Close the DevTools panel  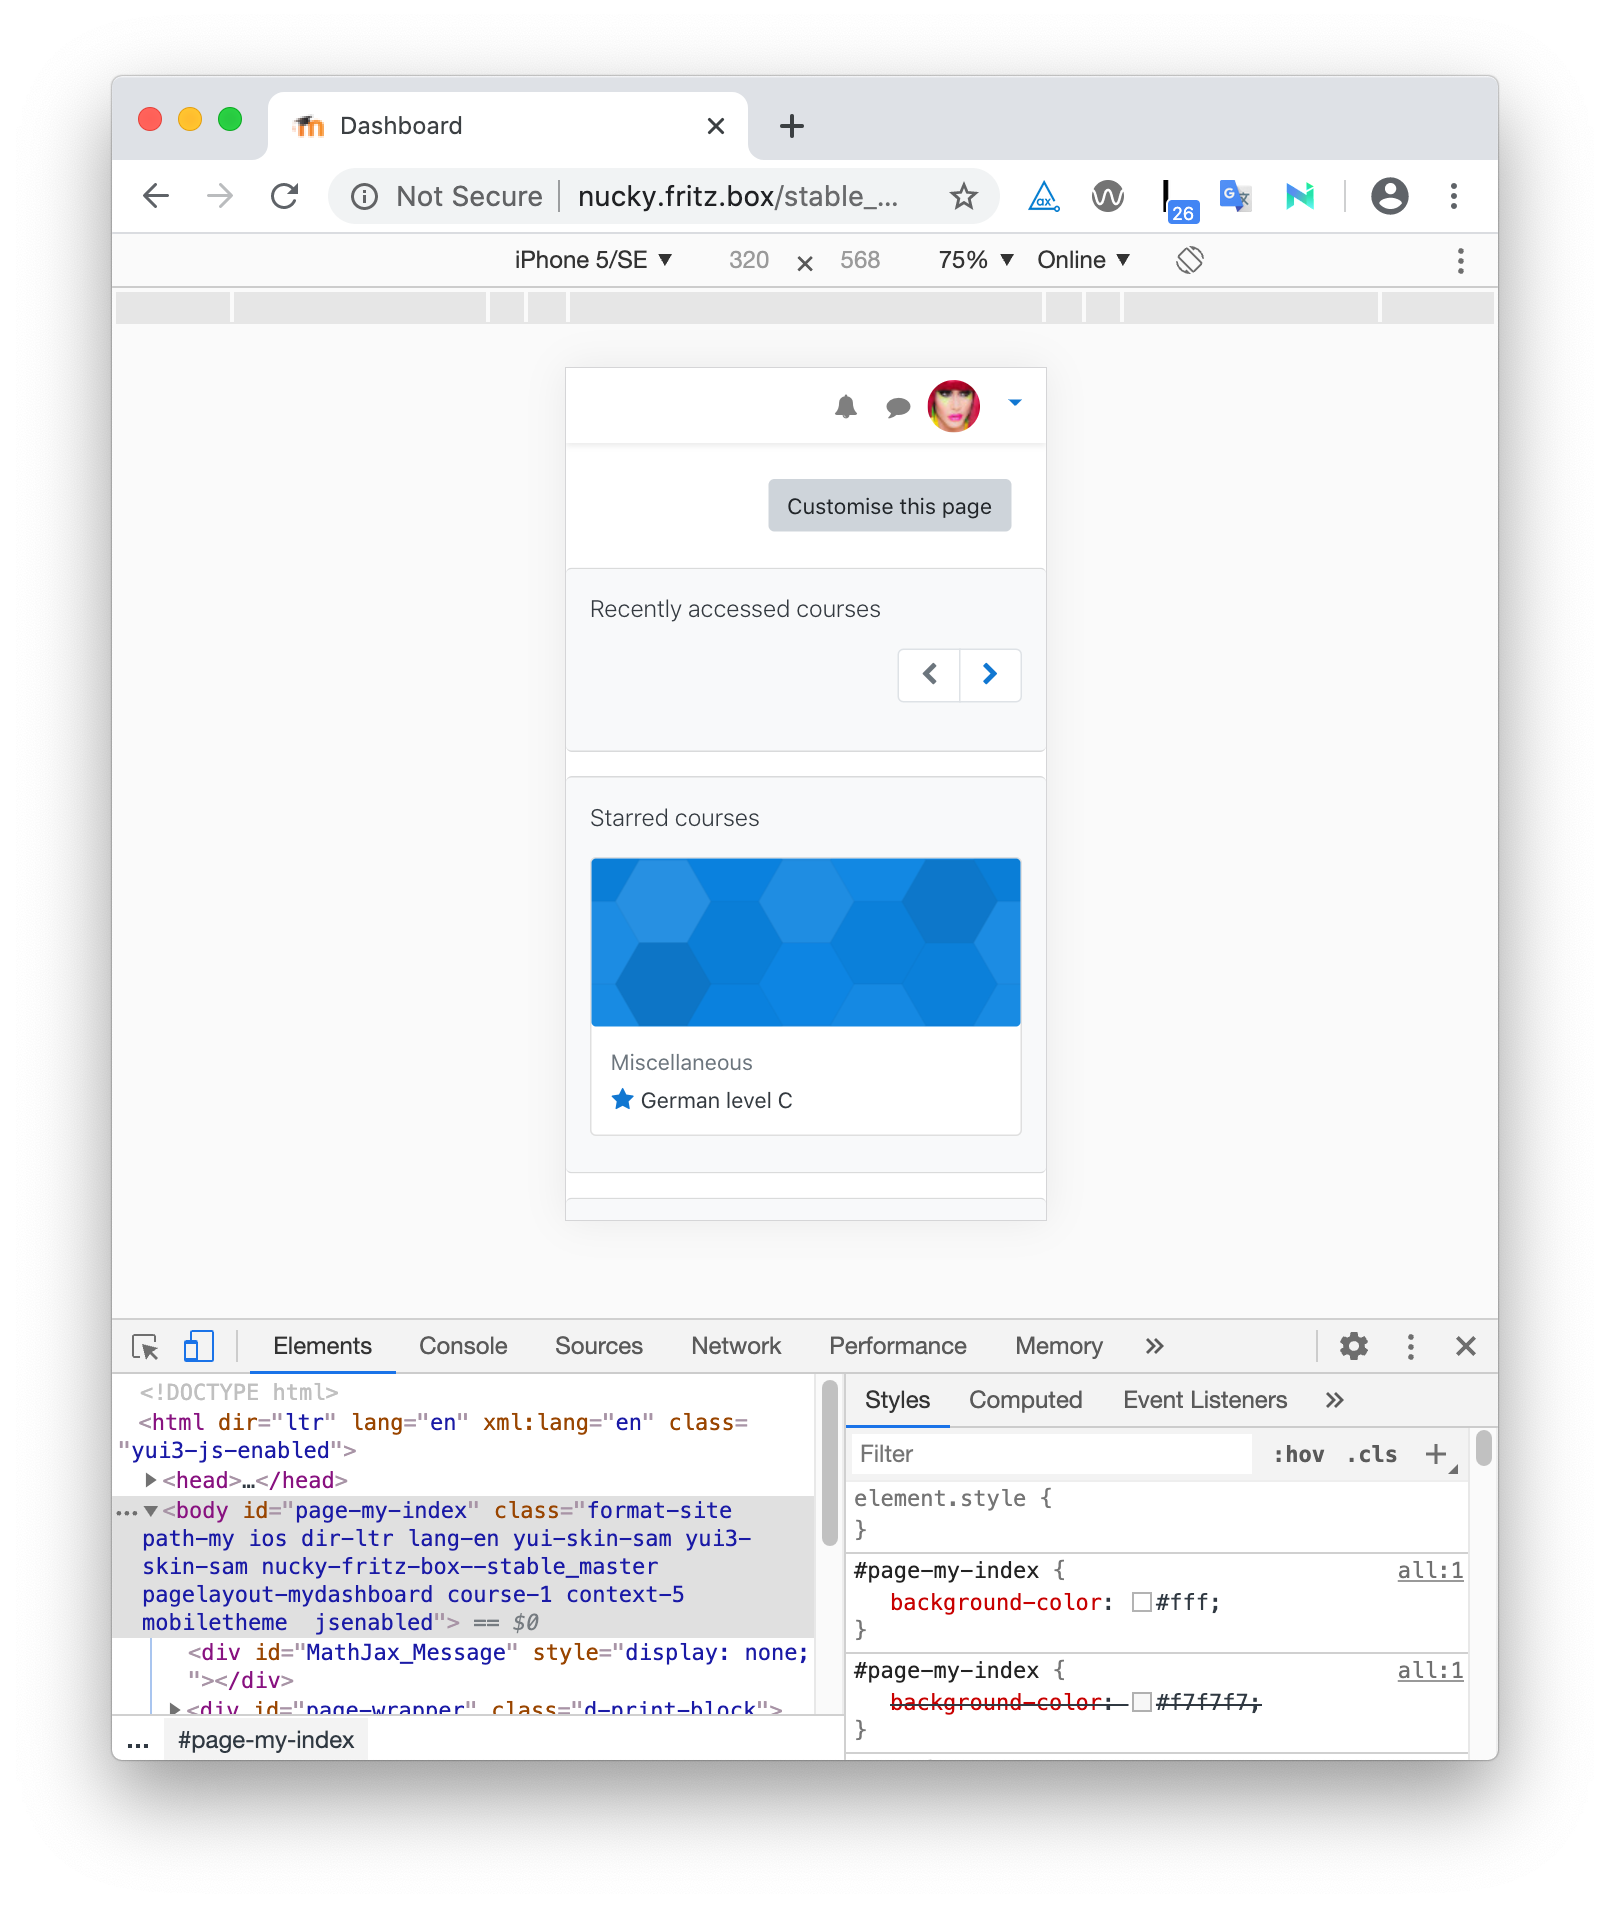[x=1466, y=1346]
